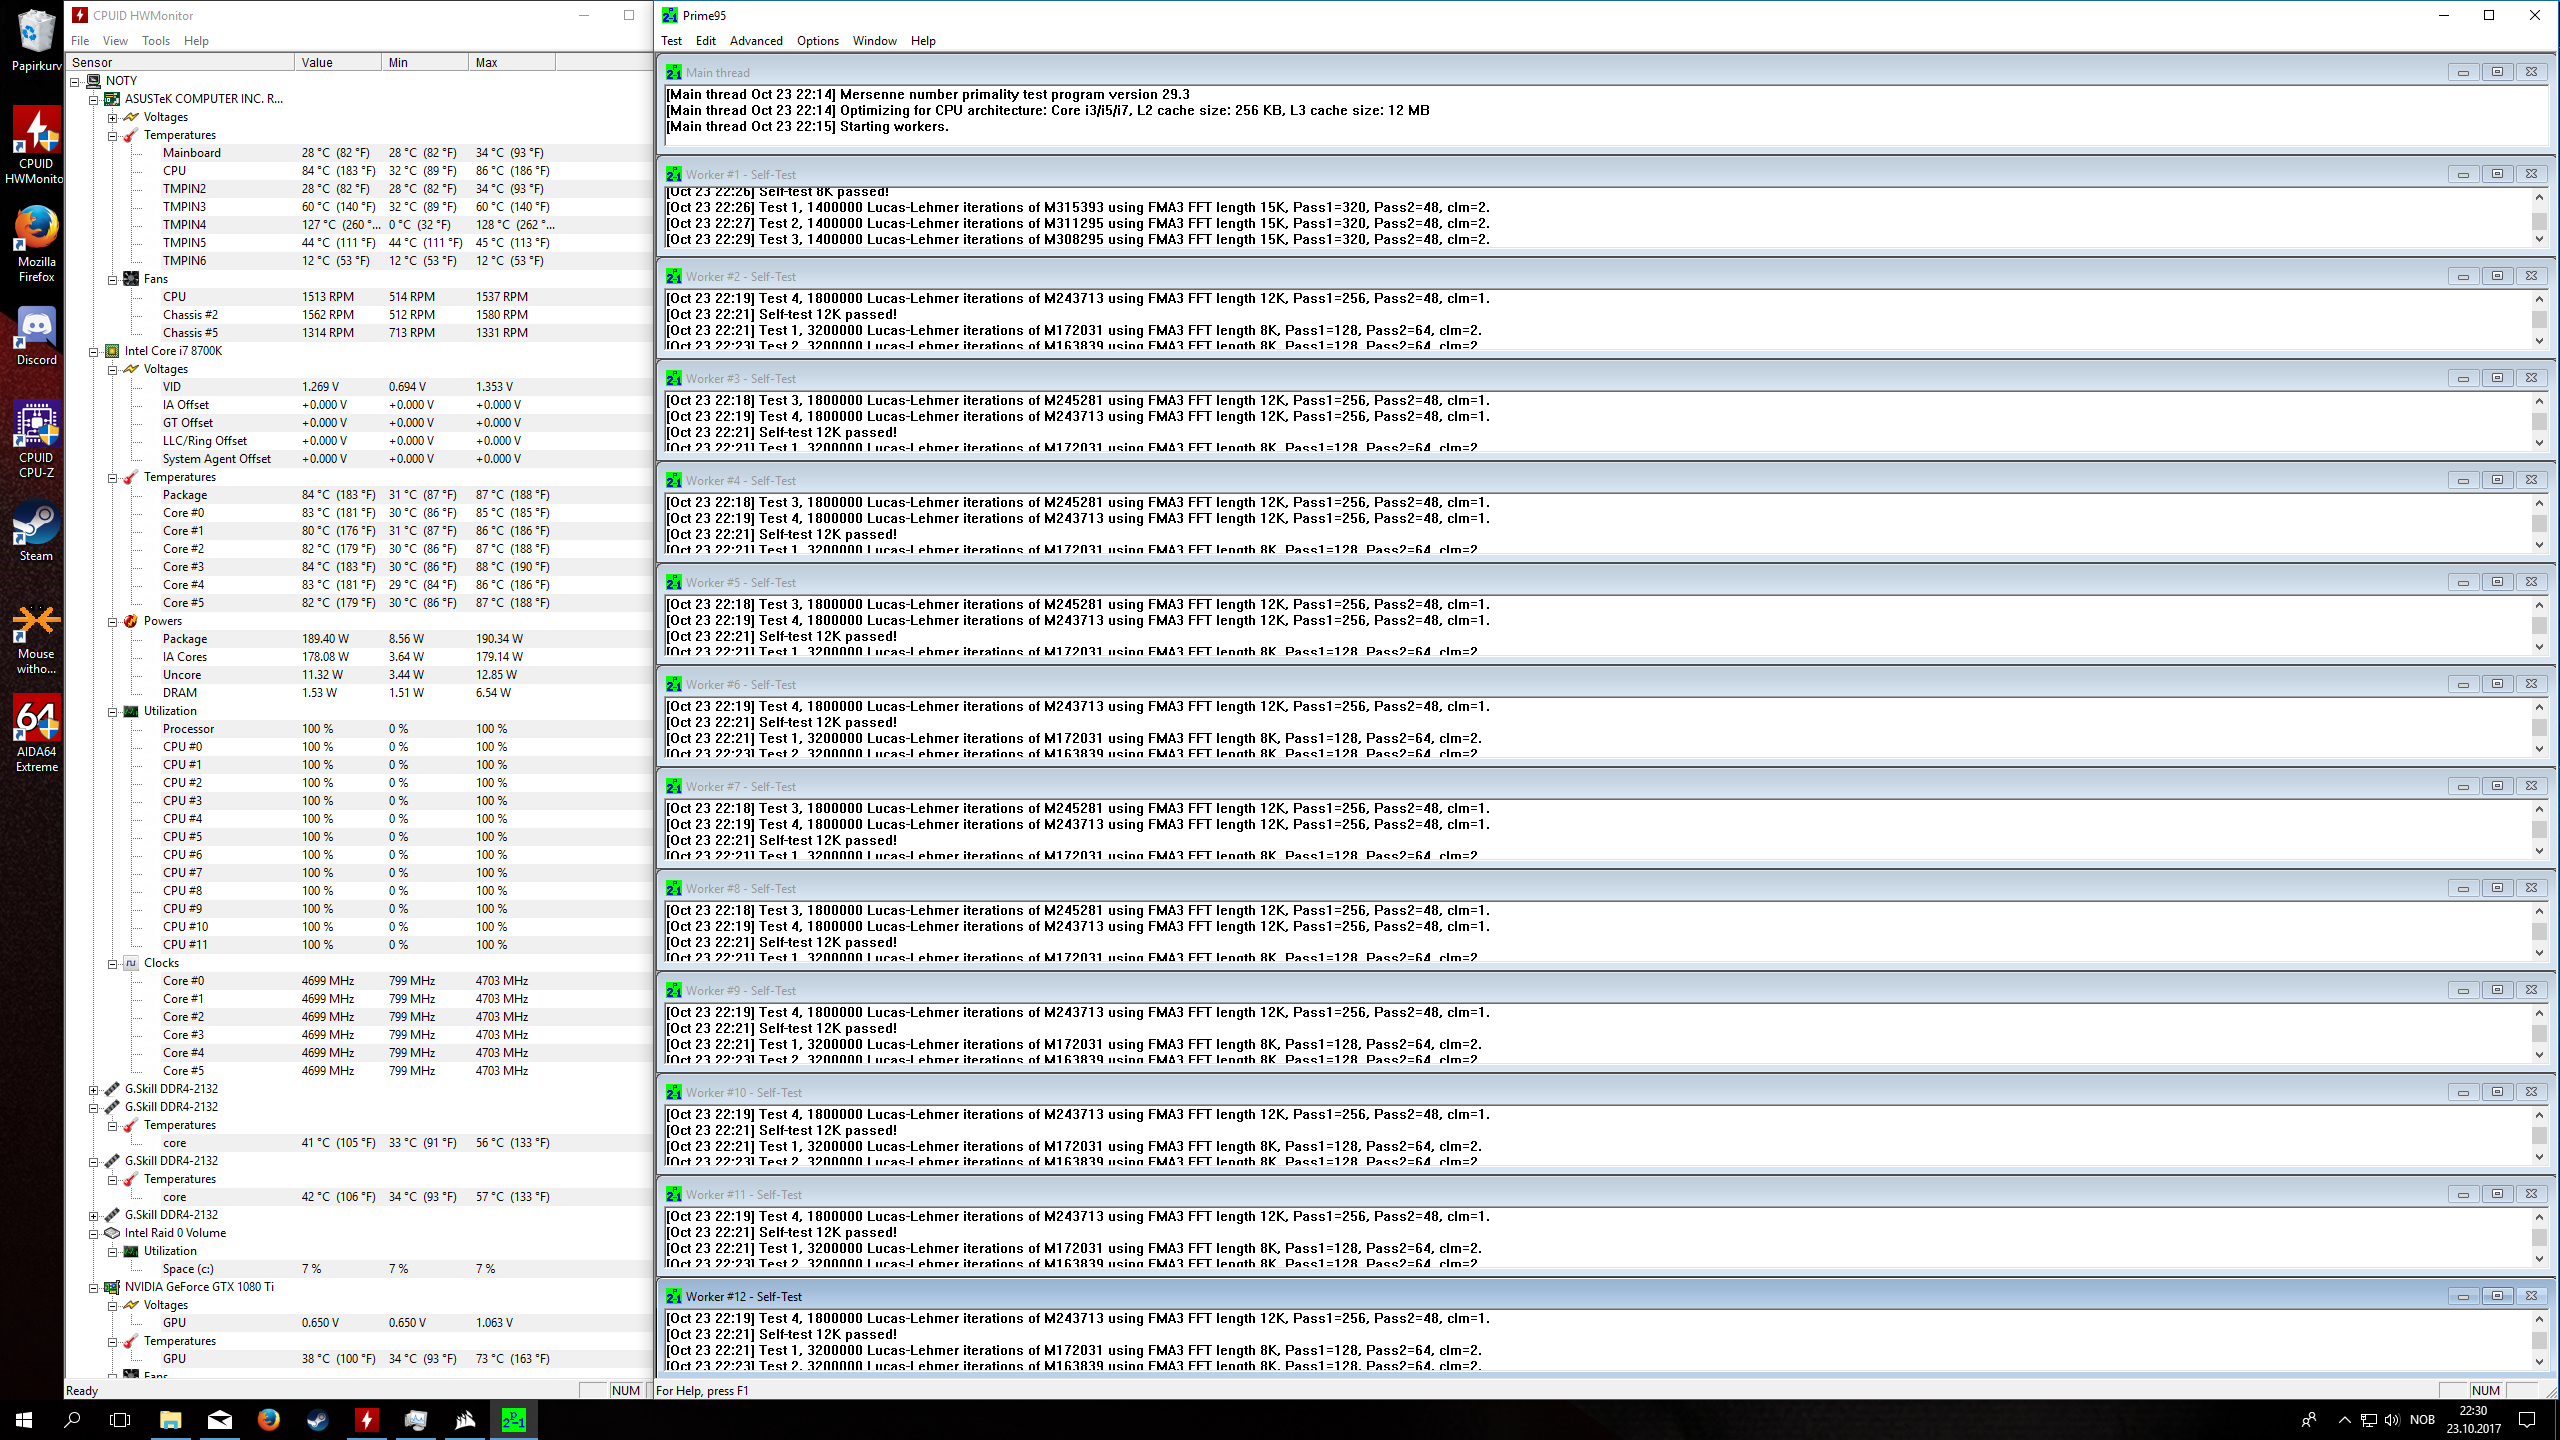Open Prime95 Help menu
This screenshot has width=2560, height=1440.
(923, 41)
